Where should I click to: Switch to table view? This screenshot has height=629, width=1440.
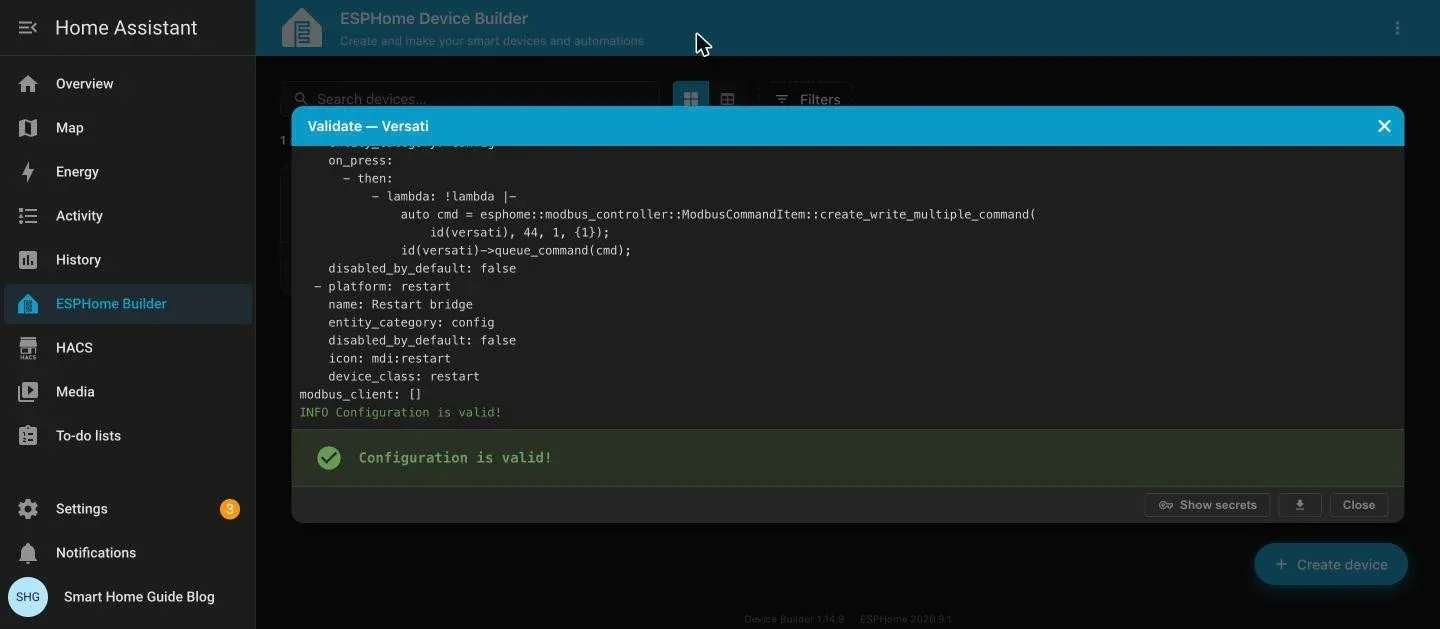click(x=728, y=99)
